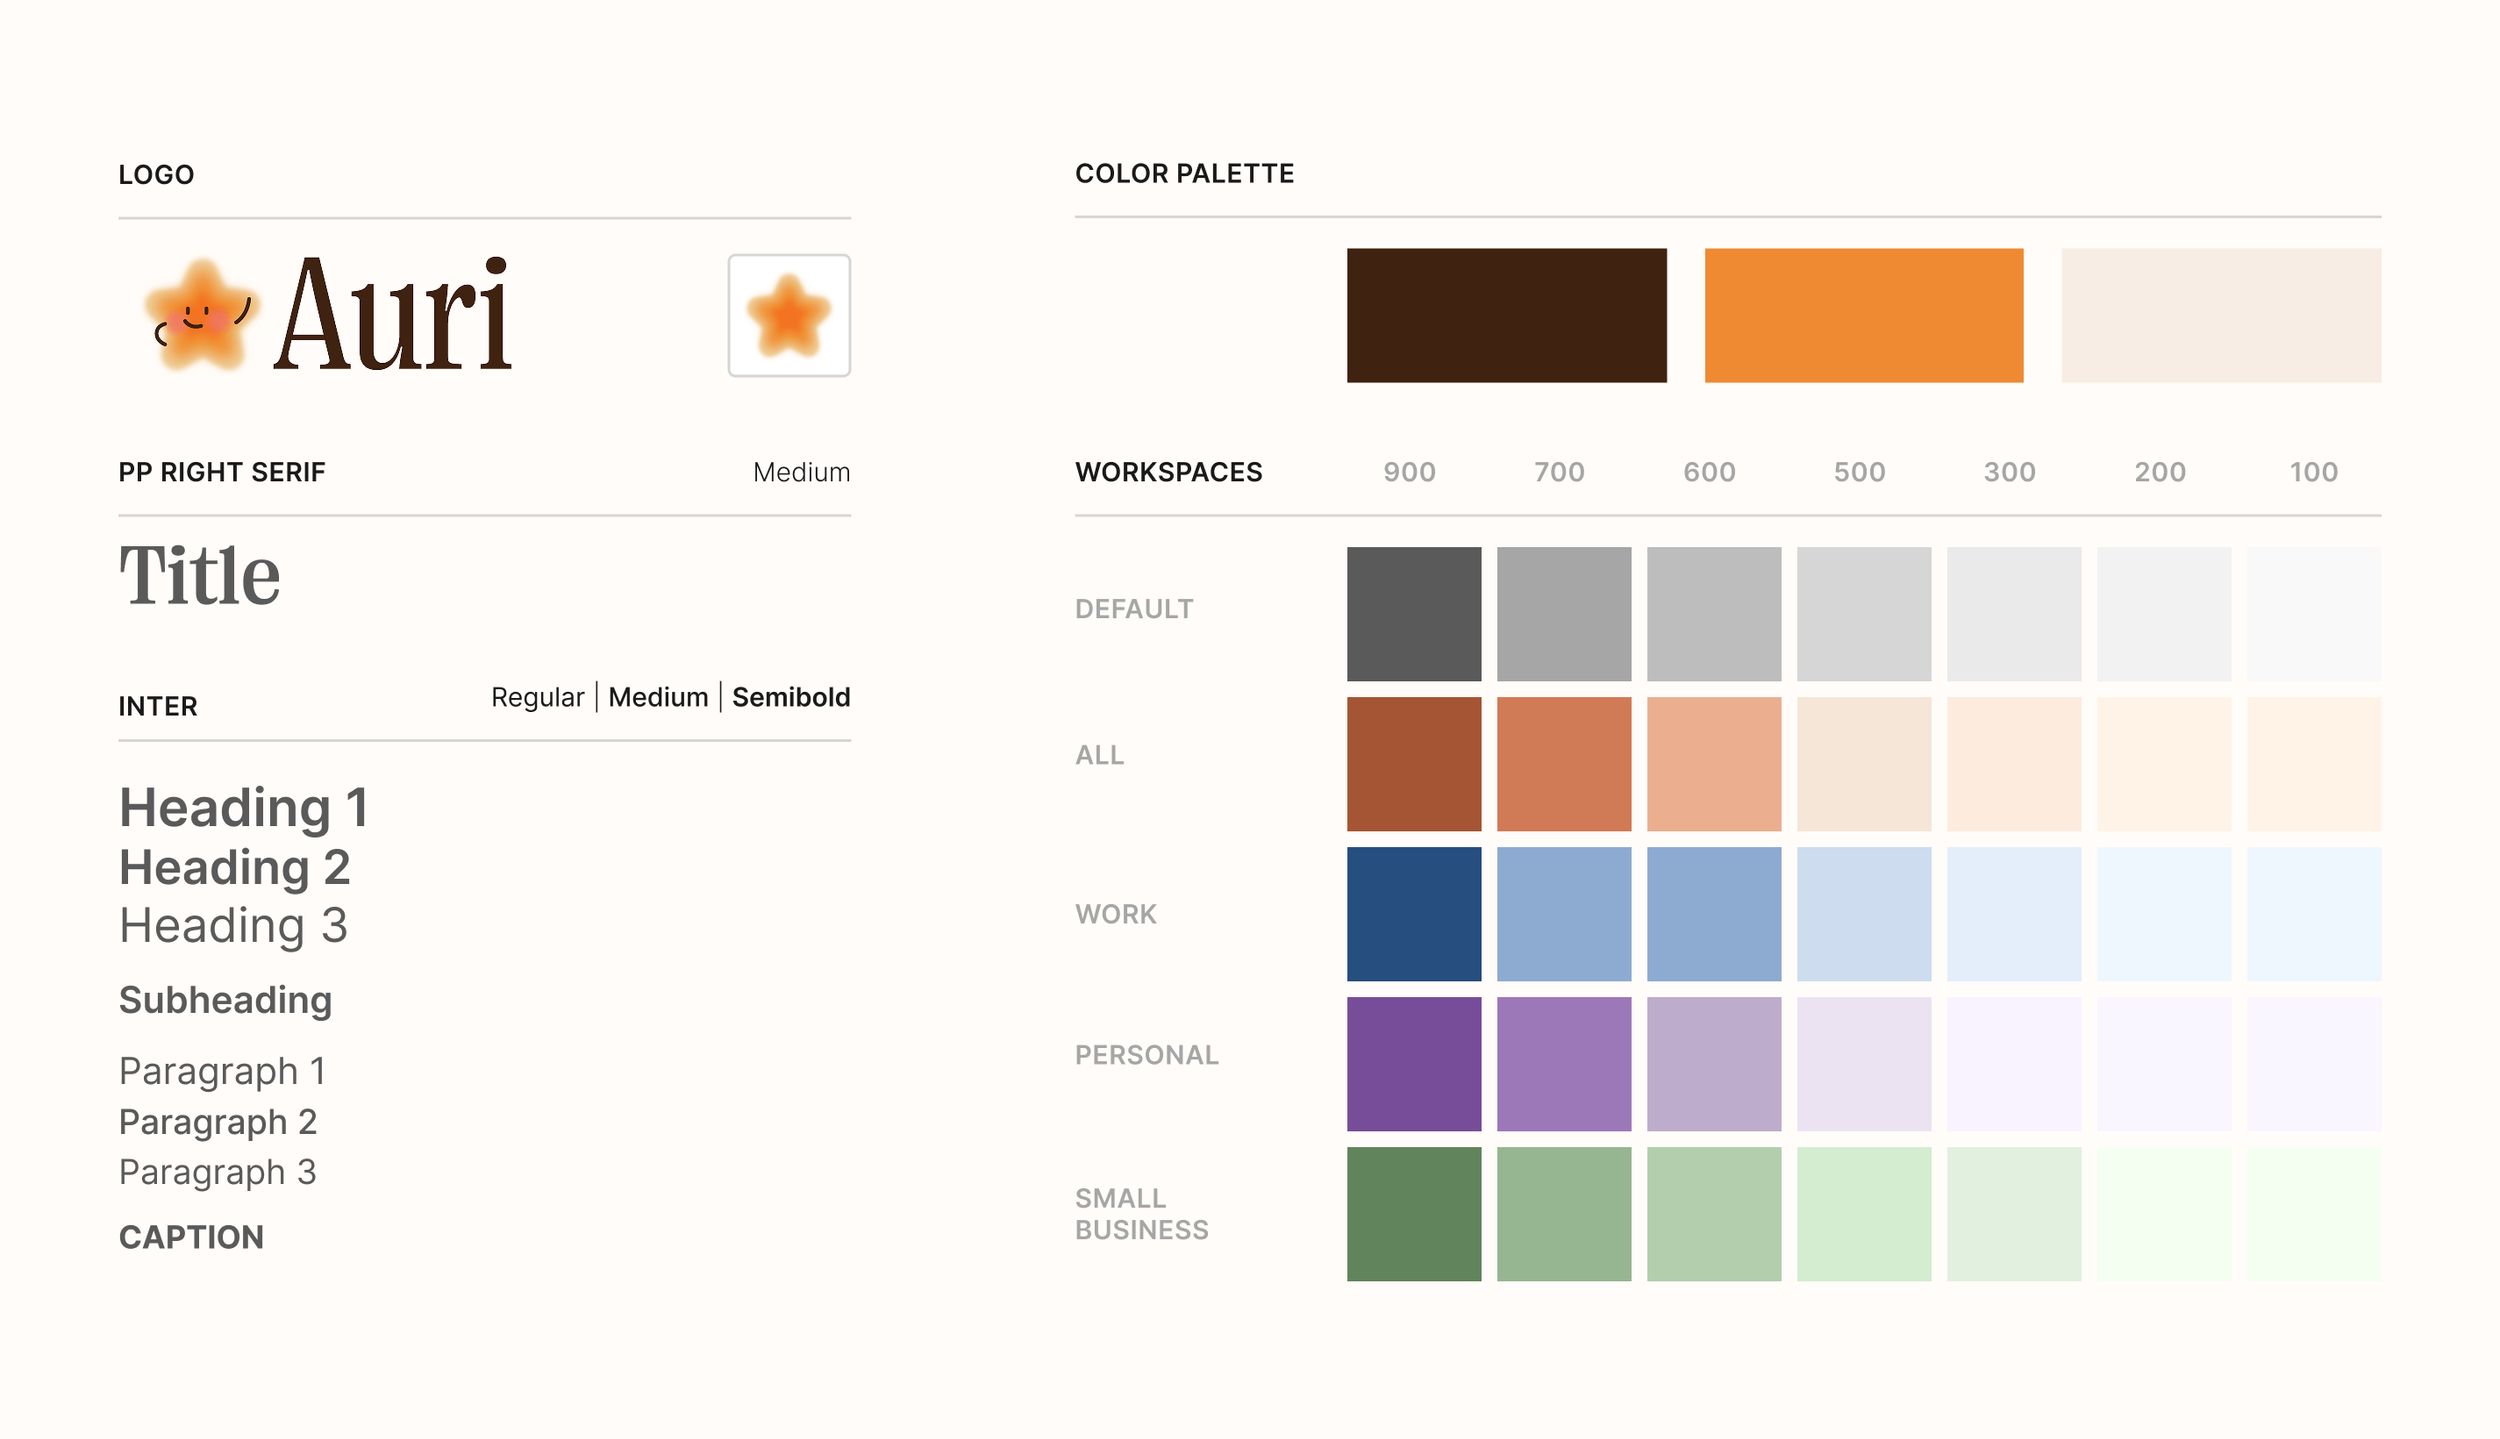Screen dimensions: 2500x1439
Task: Select the orange brand color swatch
Action: (1863, 315)
